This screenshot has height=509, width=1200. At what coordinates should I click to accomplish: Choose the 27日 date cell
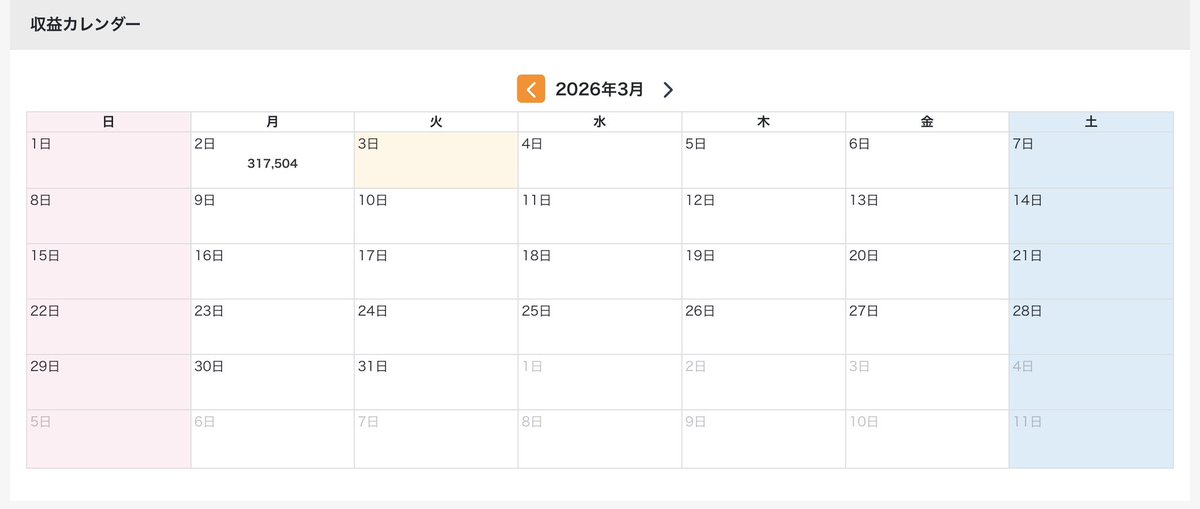[x=927, y=327]
